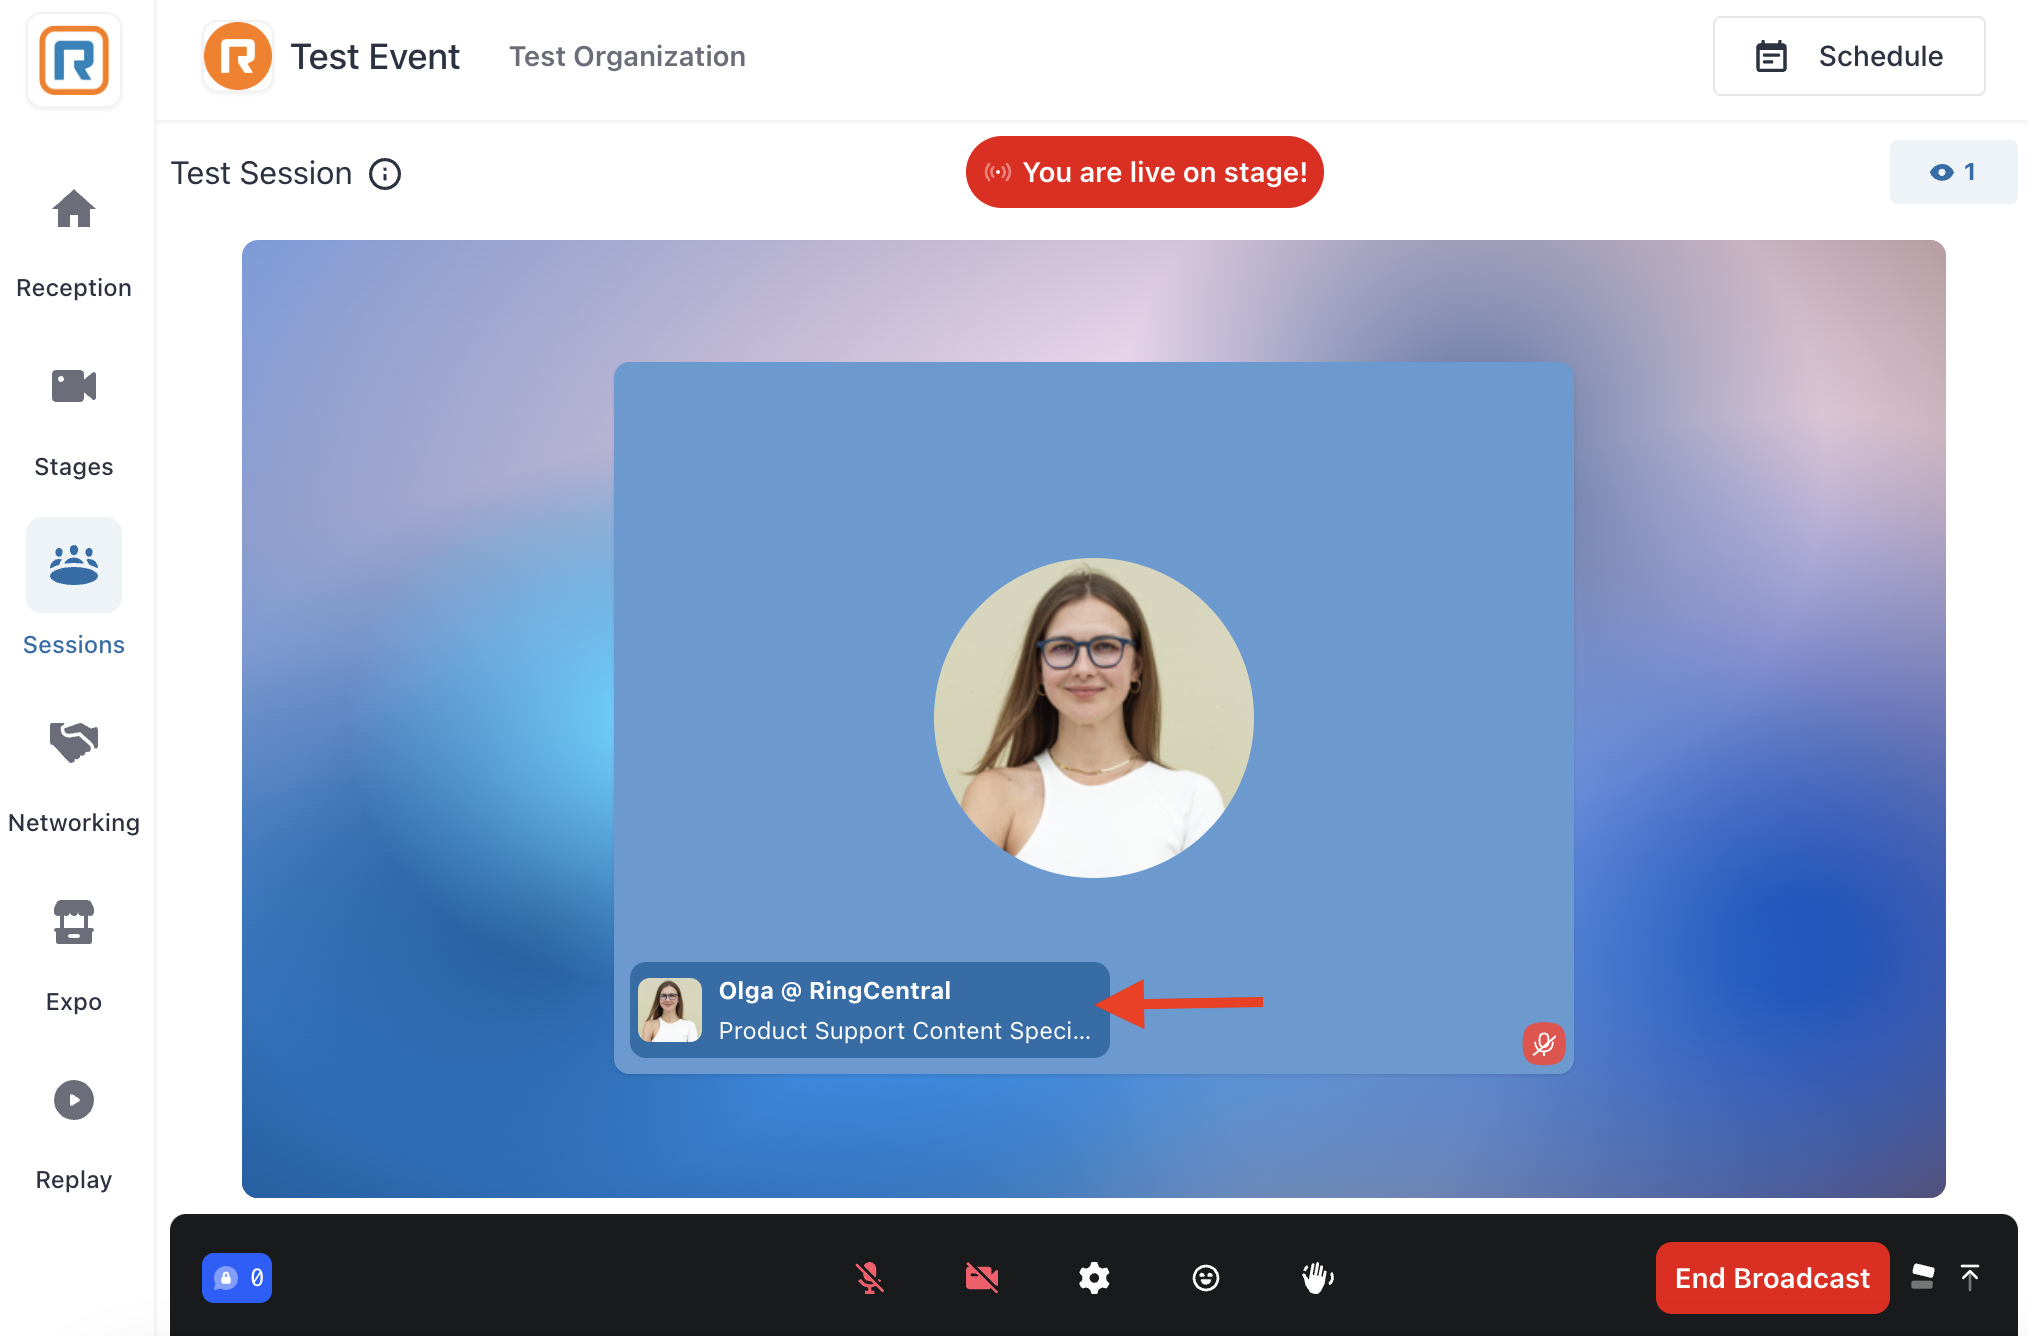
Task: Raise hand using the hand icon
Action: (1318, 1277)
